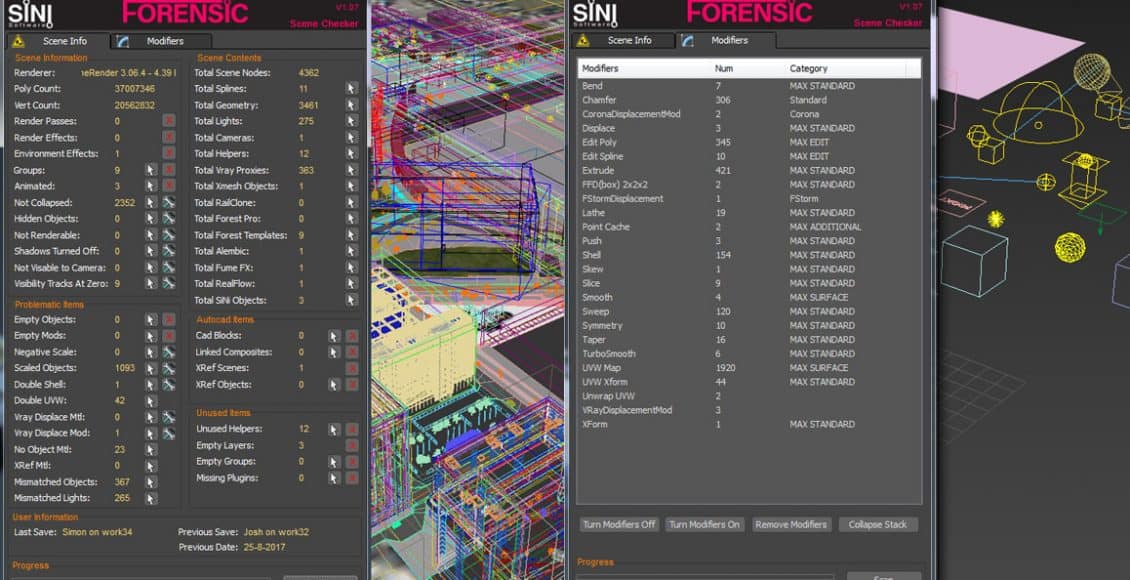The height and width of the screenshot is (580, 1130).
Task: Click select icon for Total Forest Templates
Action: (x=351, y=235)
